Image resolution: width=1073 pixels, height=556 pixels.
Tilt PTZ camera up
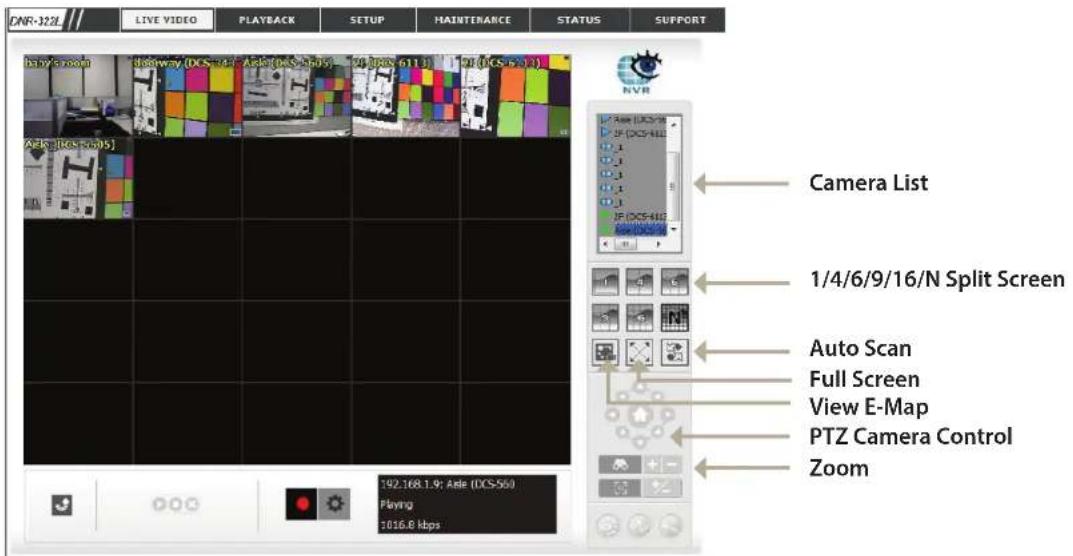click(x=639, y=388)
